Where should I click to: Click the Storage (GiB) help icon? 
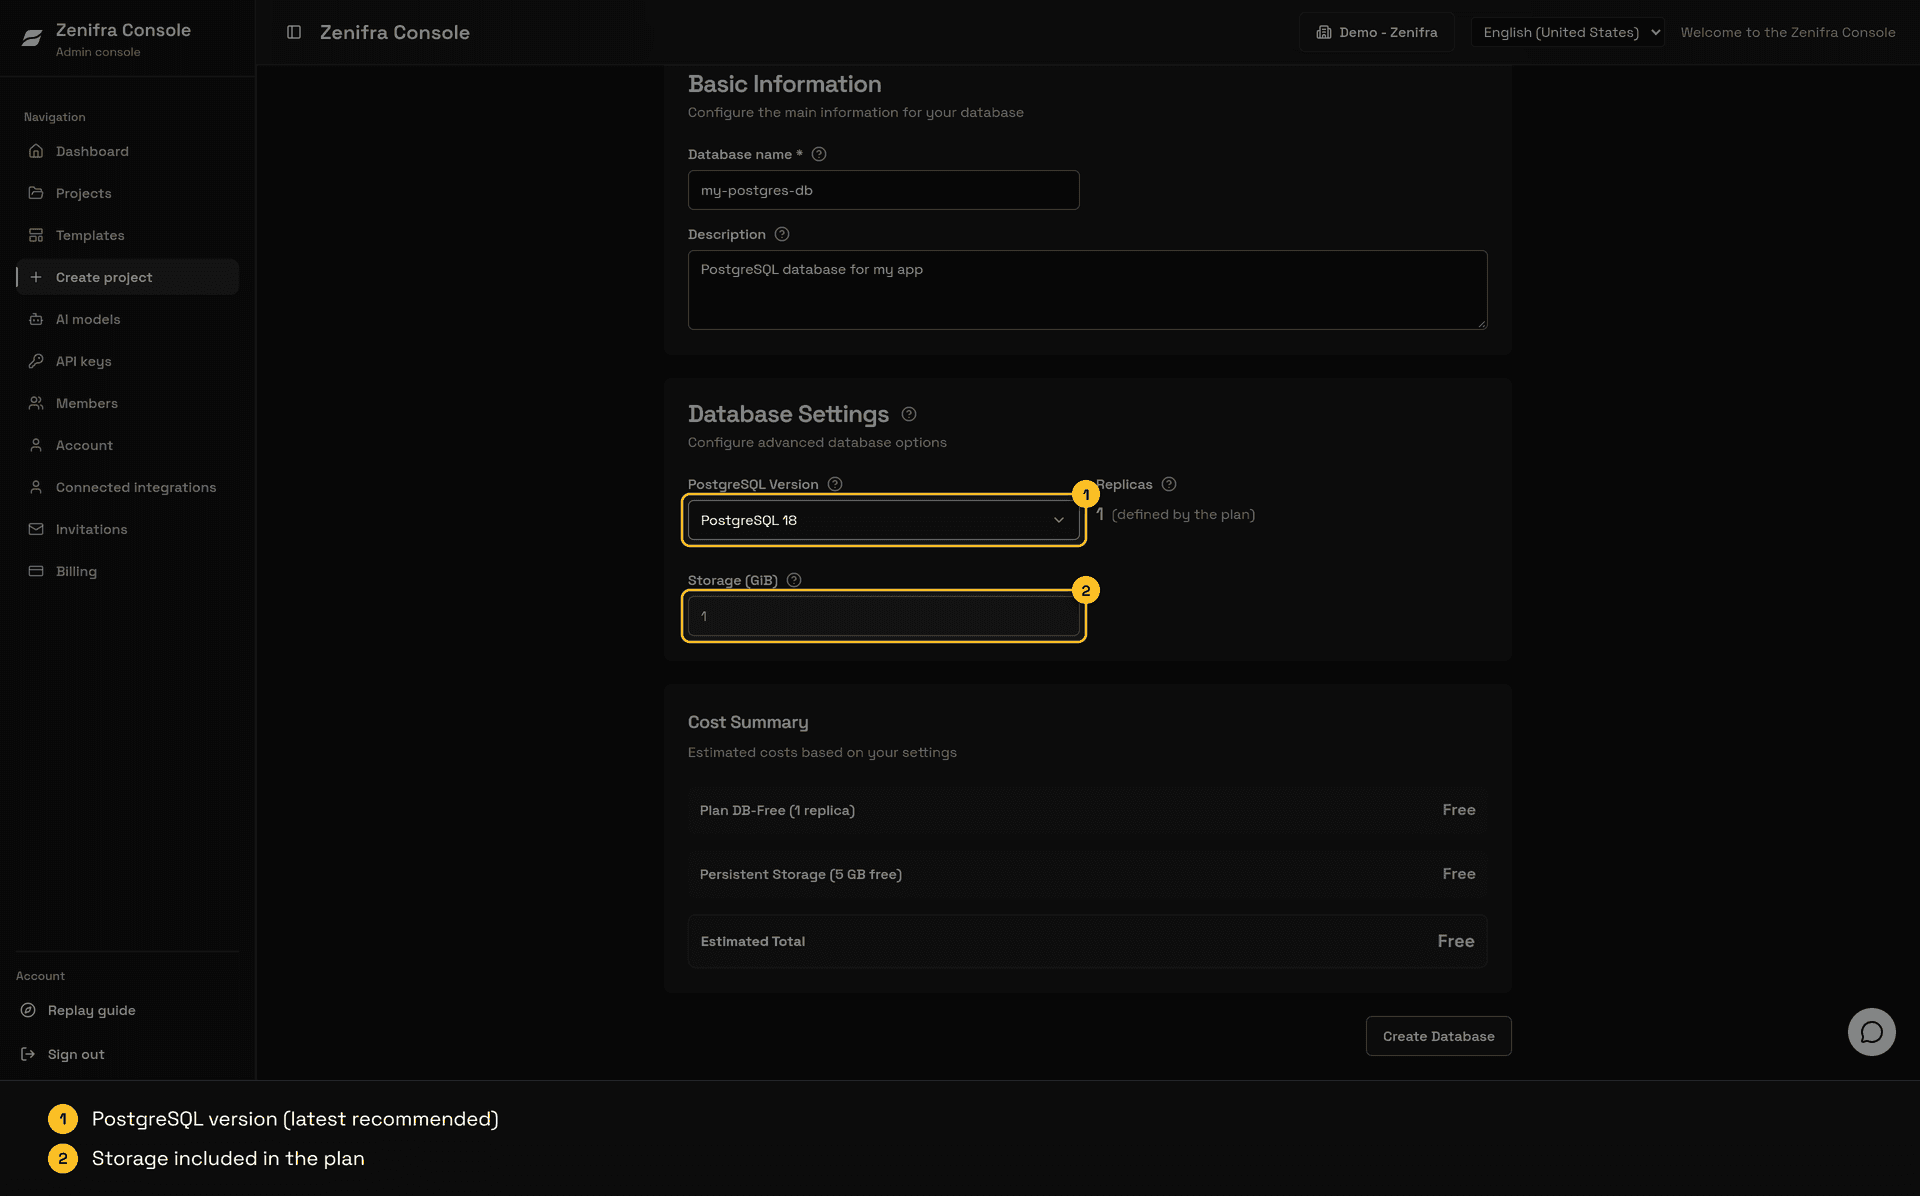794,580
